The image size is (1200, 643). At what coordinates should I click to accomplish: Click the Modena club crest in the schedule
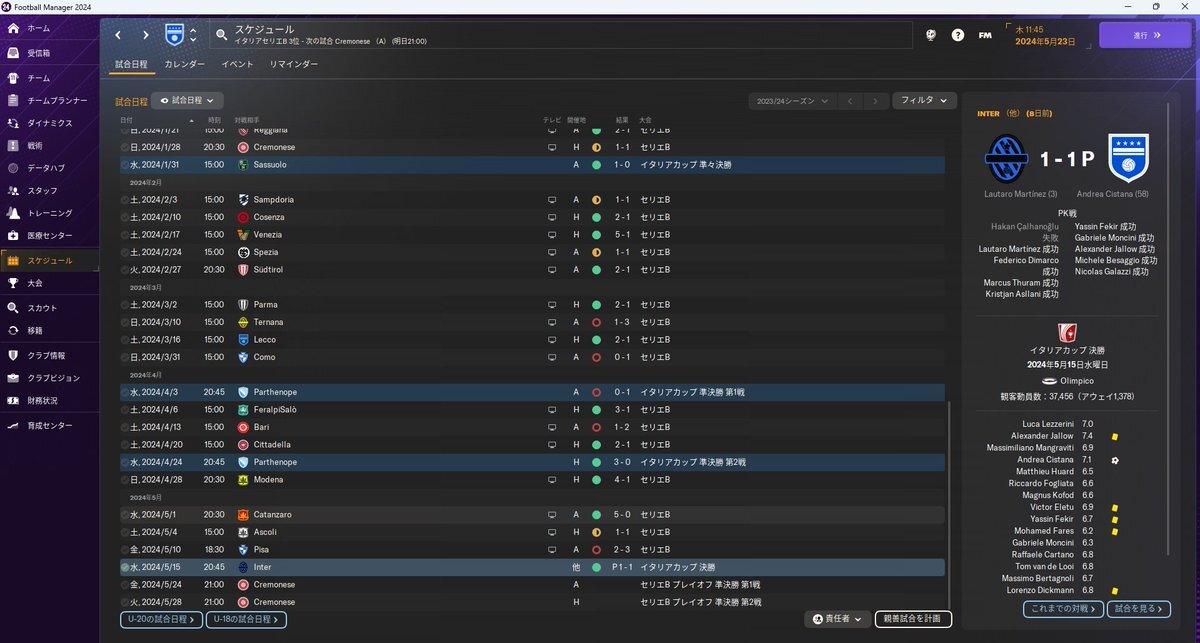(243, 480)
